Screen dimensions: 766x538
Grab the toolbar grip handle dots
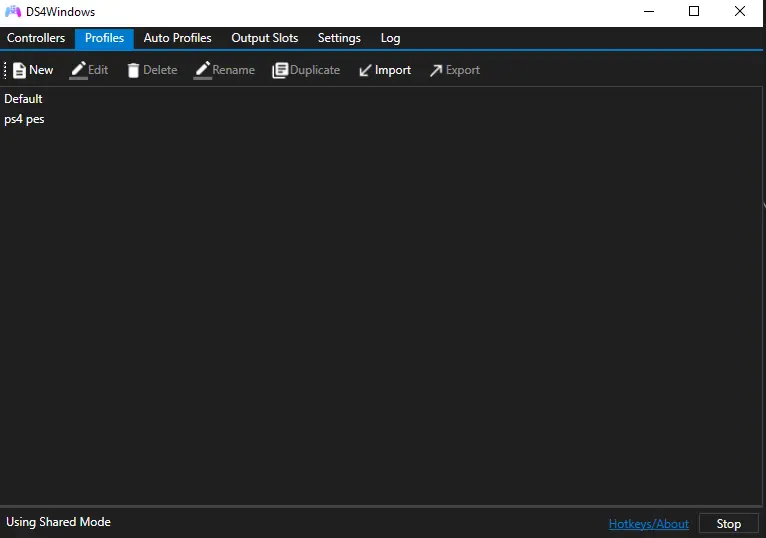(5, 70)
